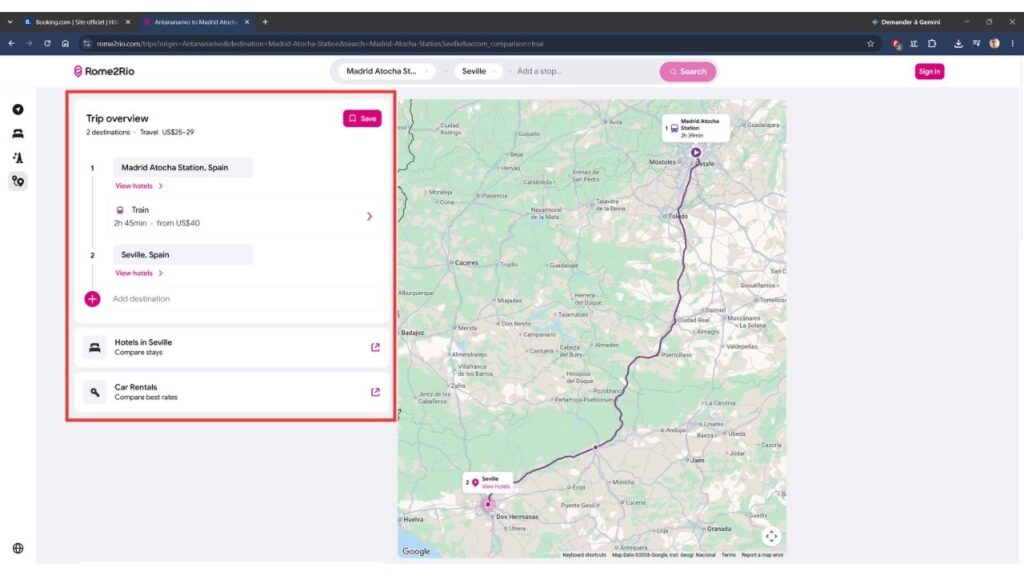
Task: Edit the Madrid Atocha St... origin field
Action: point(386,71)
